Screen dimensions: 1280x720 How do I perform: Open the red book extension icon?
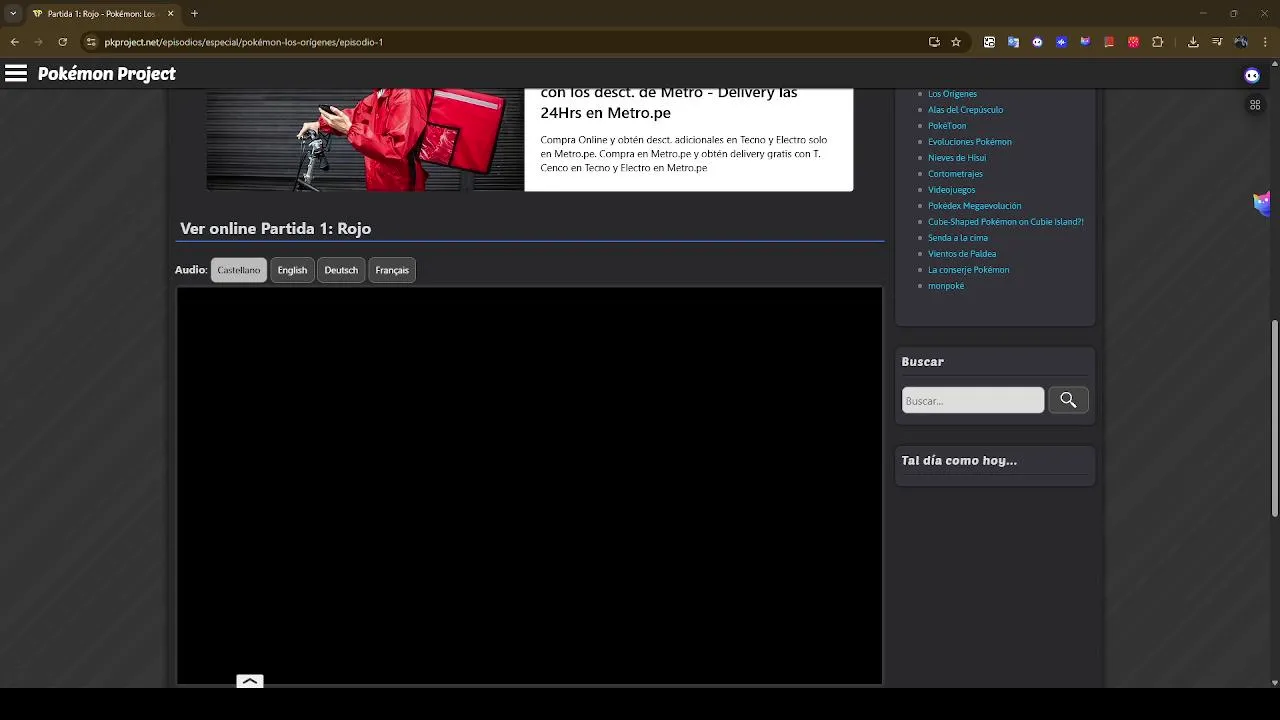click(x=1109, y=42)
